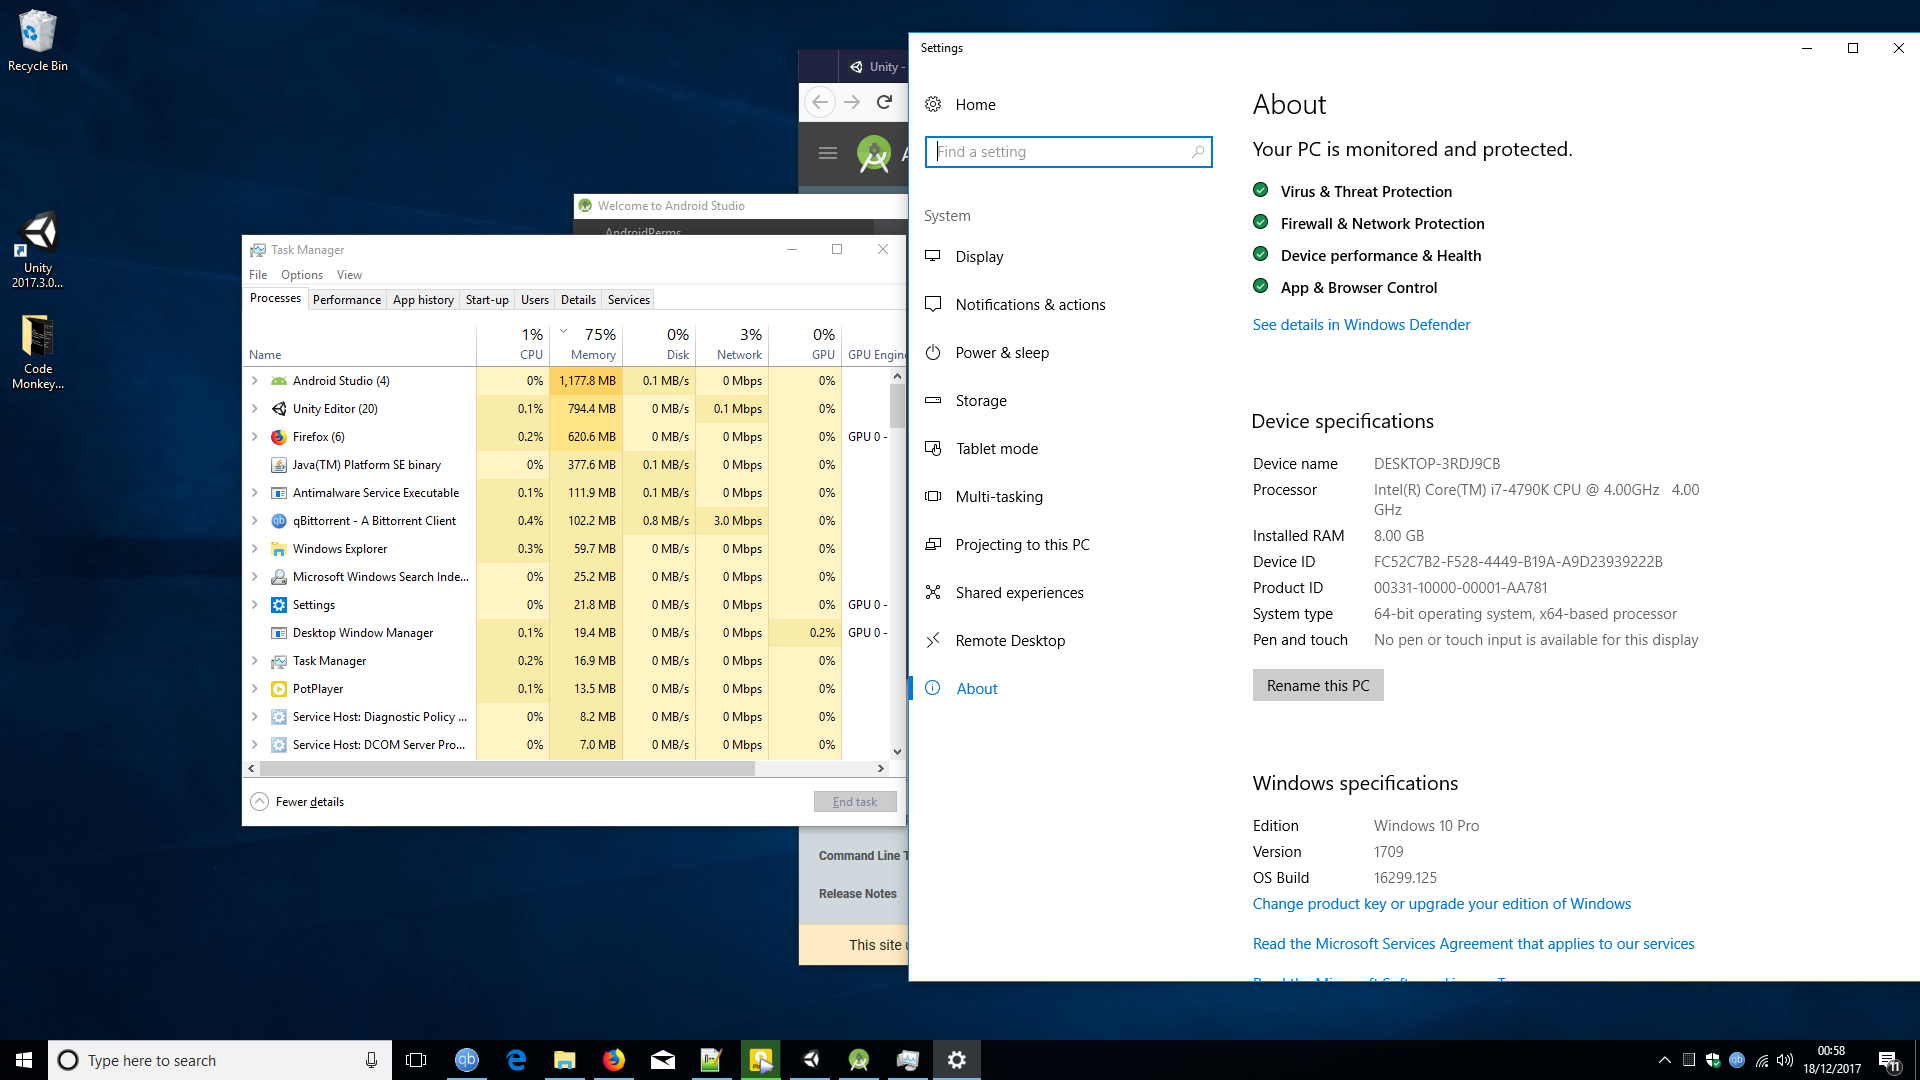1920x1080 pixels.
Task: Open See details in Windows Defender link
Action: click(x=1361, y=325)
